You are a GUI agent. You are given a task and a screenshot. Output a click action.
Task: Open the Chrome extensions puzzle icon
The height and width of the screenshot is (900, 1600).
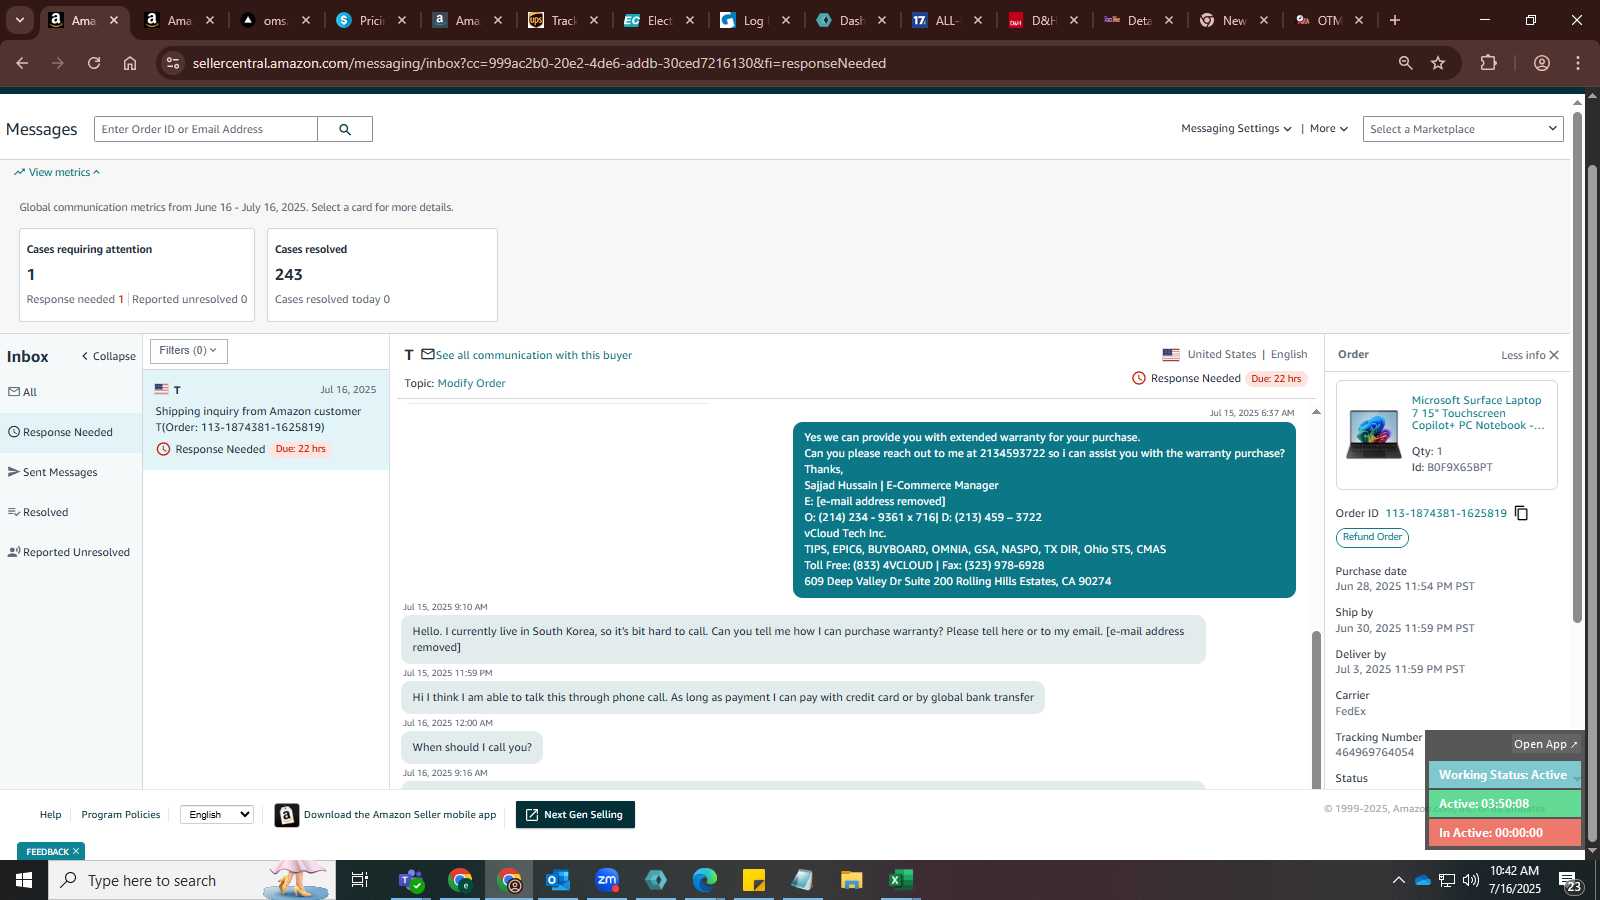[x=1489, y=63]
